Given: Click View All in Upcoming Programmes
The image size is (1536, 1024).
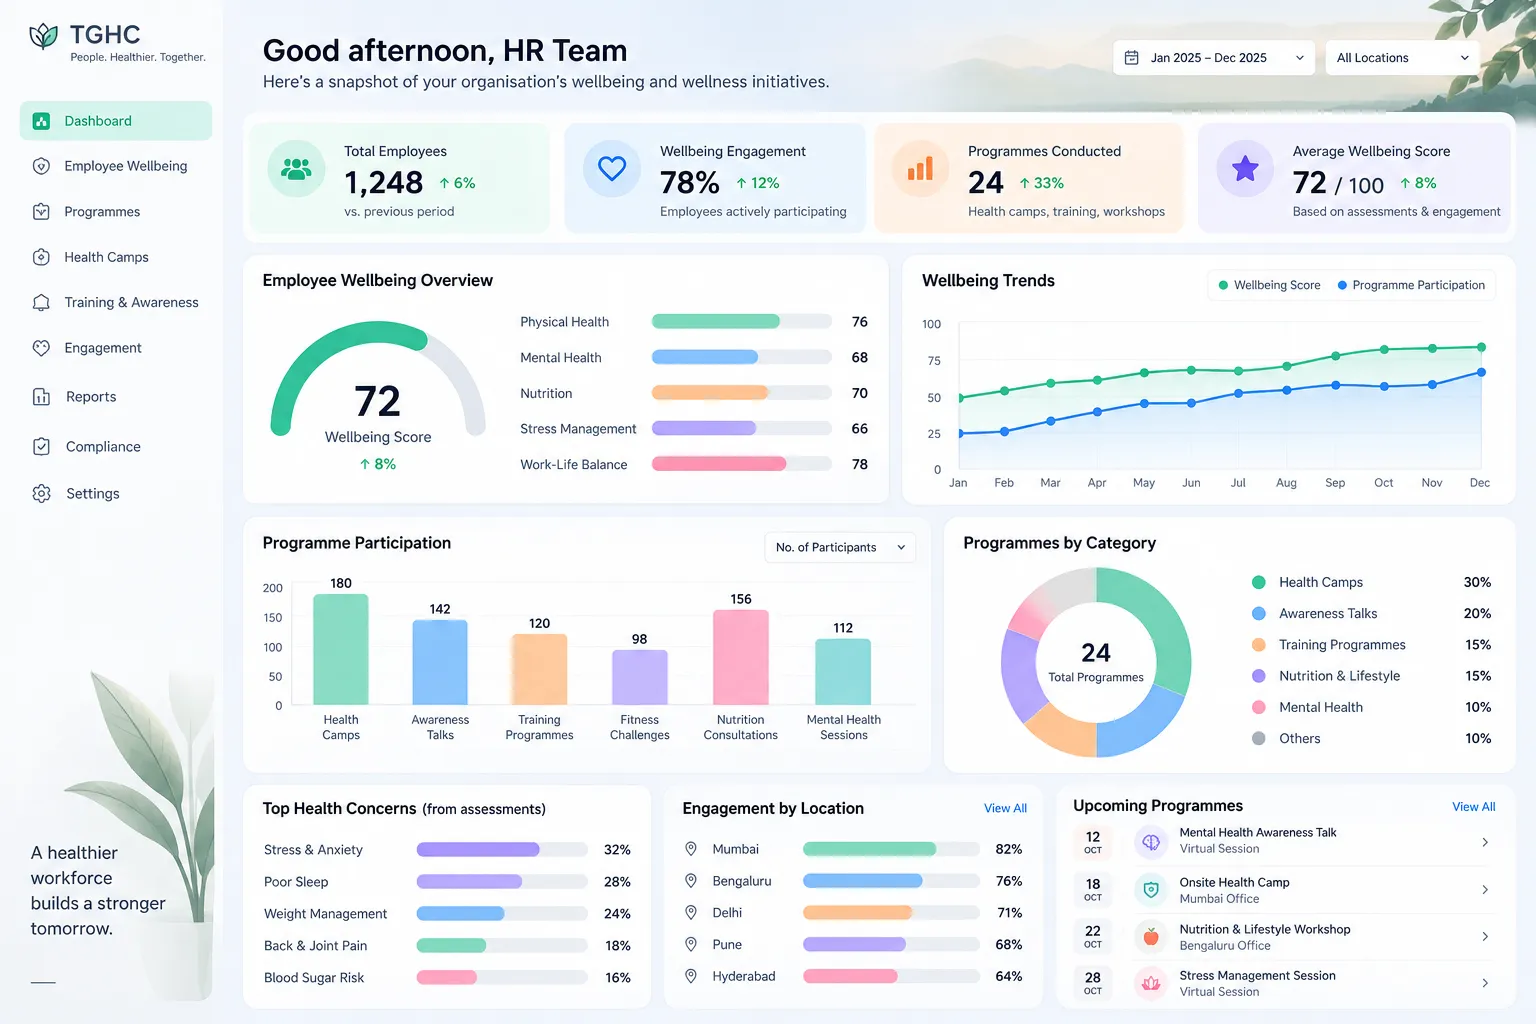Looking at the screenshot, I should pyautogui.click(x=1474, y=807).
